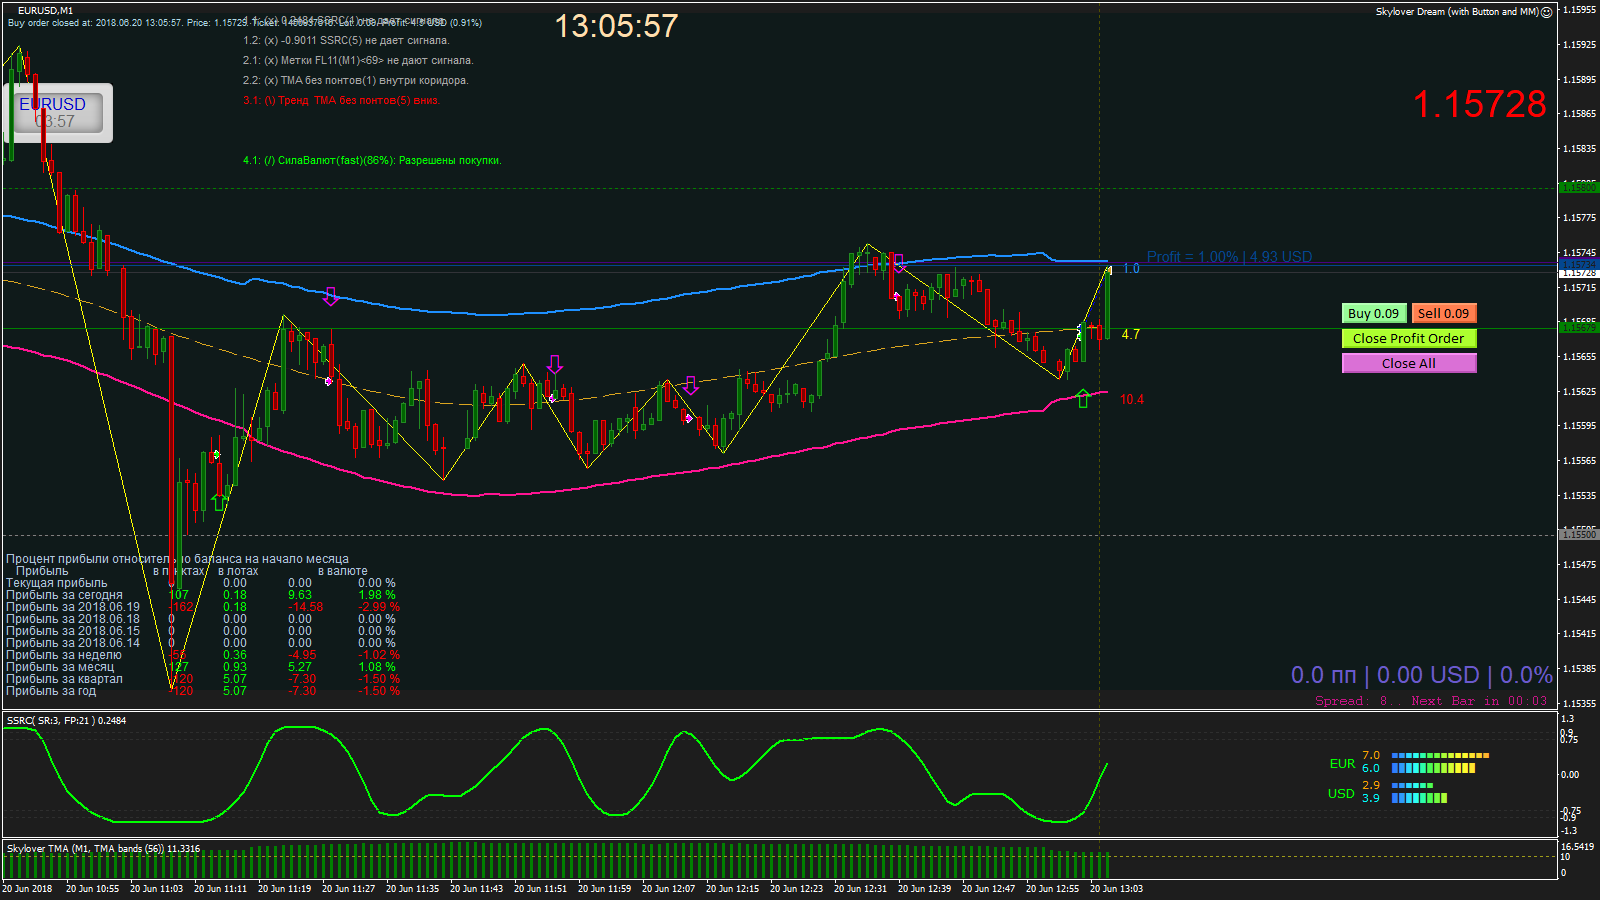Click the green 1.15800 price axis tag
1600x900 pixels.
pos(1579,187)
